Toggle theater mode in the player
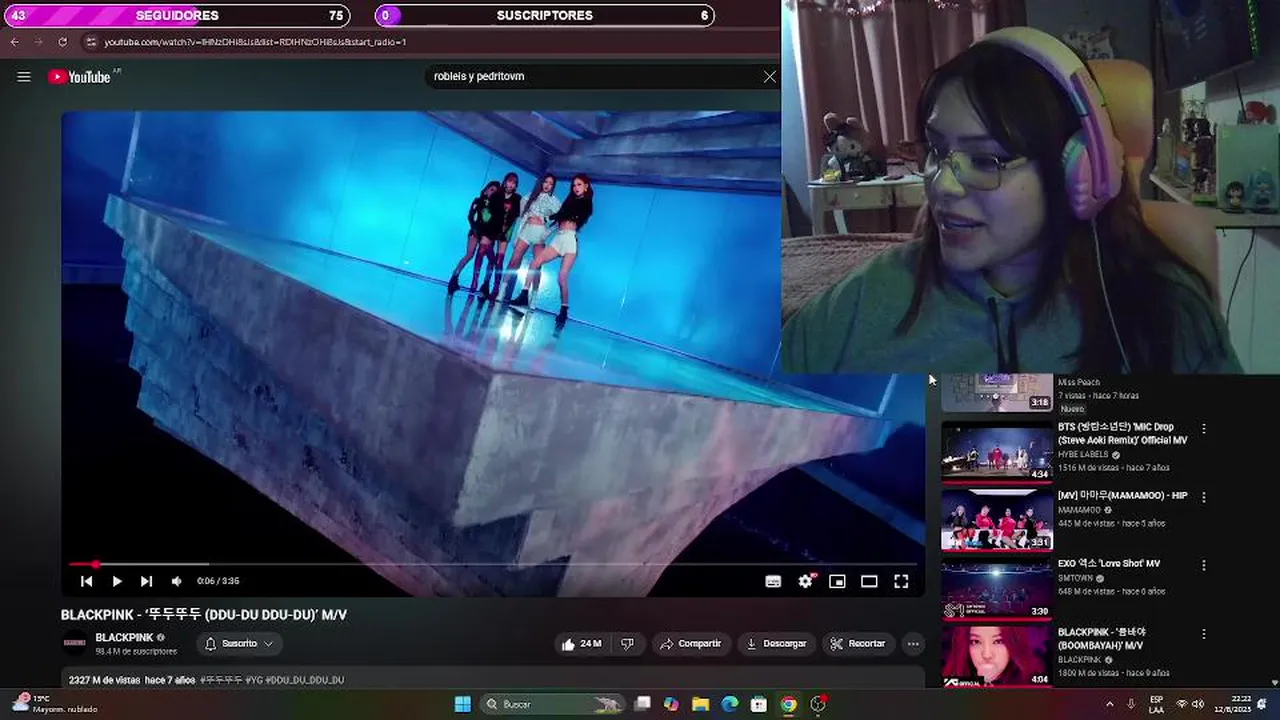Screen dimensions: 1280x720 [869, 581]
